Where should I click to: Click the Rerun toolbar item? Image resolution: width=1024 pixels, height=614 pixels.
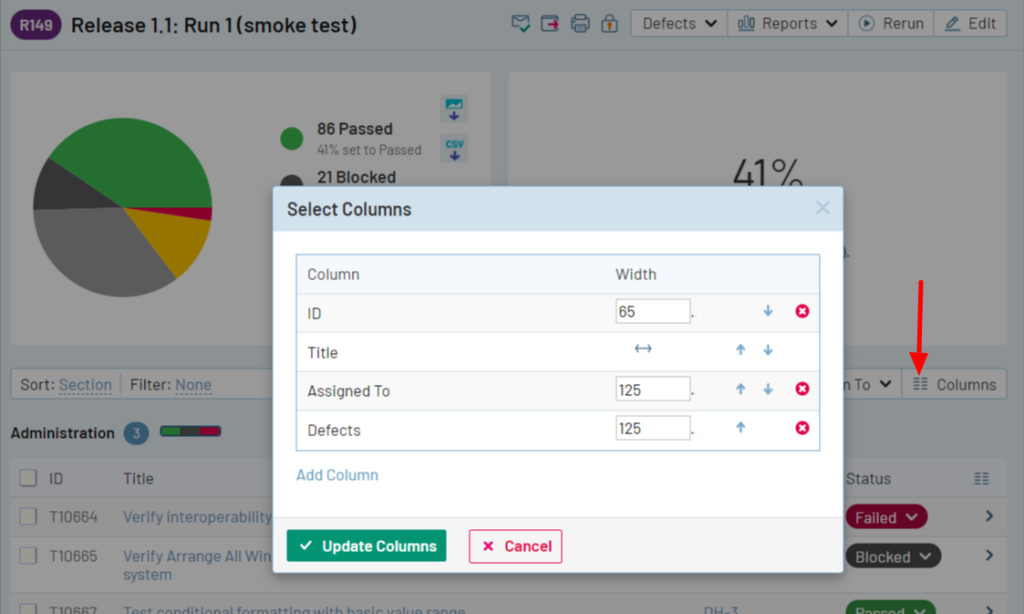(x=891, y=24)
